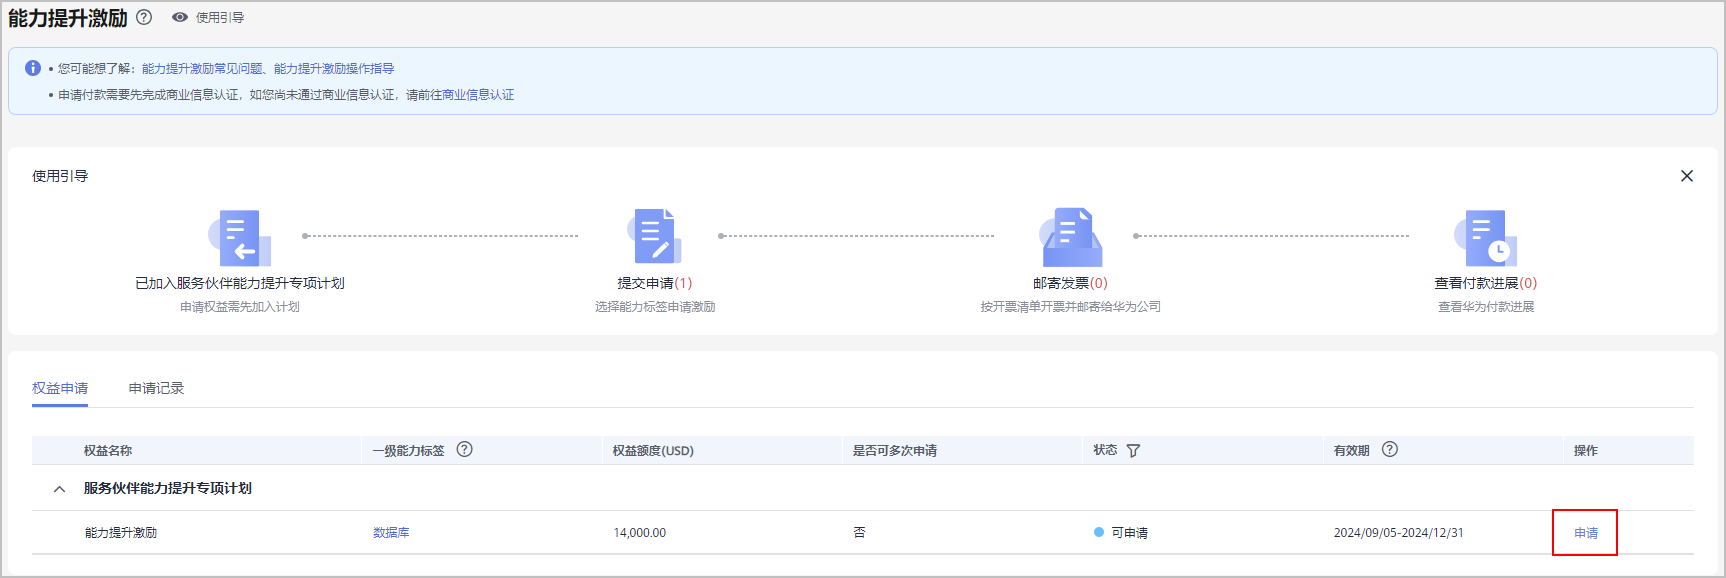Close the 使用引导 panel
The height and width of the screenshot is (578, 1726).
click(1687, 176)
